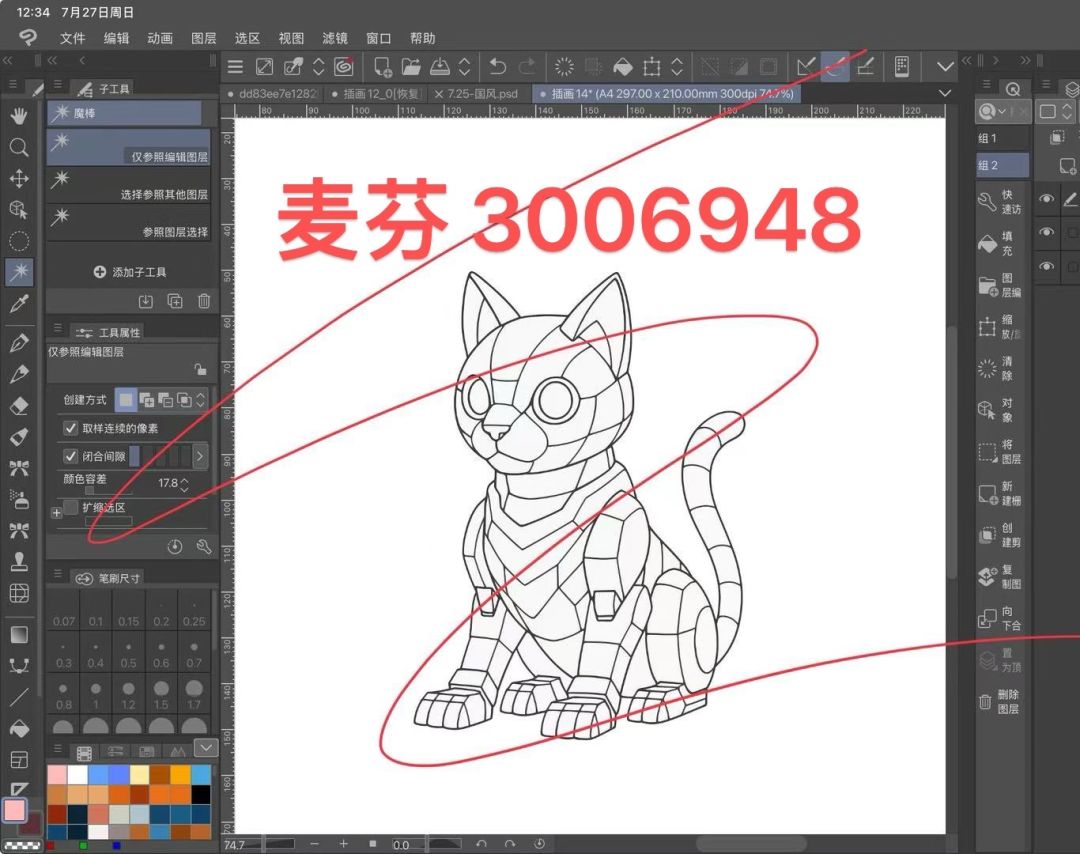Toggle 取样连续的像素 checkbox
Screen dimensions: 1080x854
pos(70,428)
